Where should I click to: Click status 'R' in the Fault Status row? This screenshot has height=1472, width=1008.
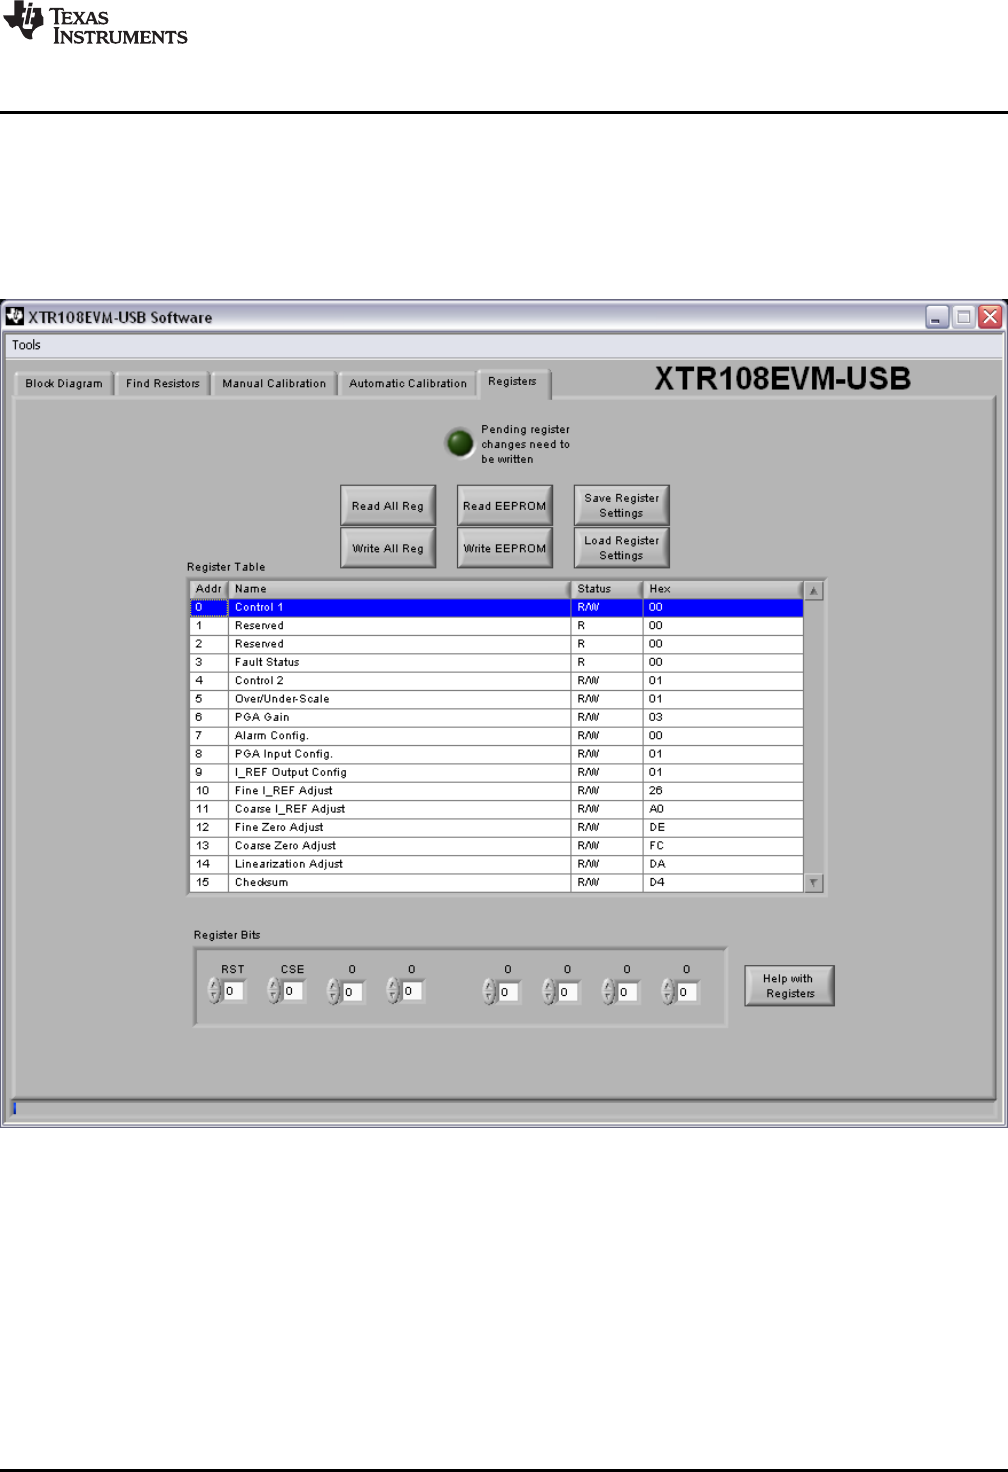(581, 663)
